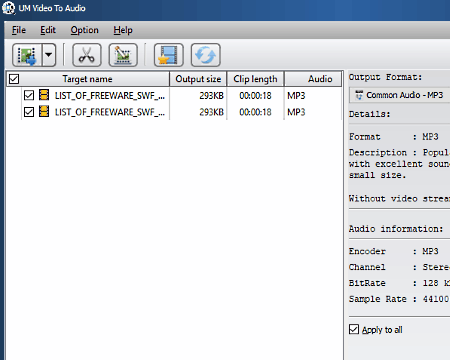
Task: Uncheck the first LIST_OF_FREEWARE_SWF file
Action: (x=29, y=95)
